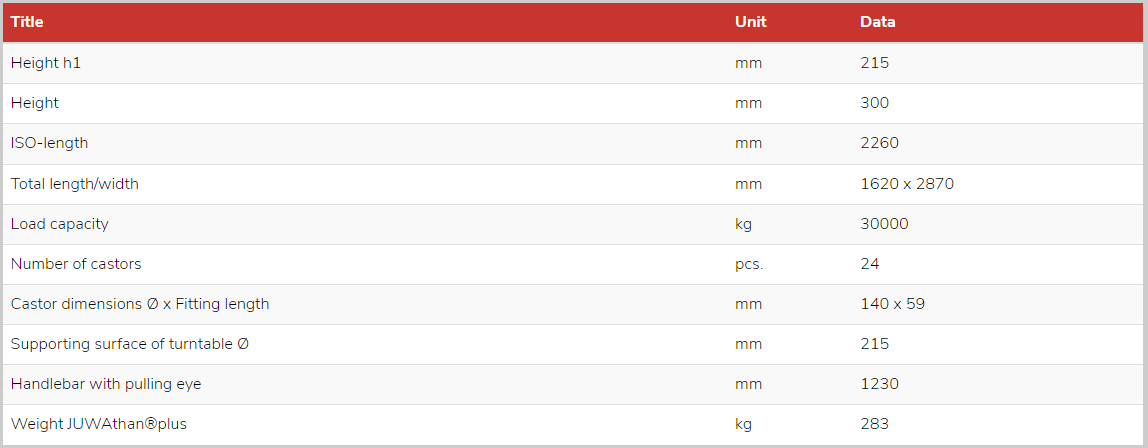Click Handlebar with pulling eye label
Viewport: 1148px width, 448px height.
pyautogui.click(x=105, y=384)
